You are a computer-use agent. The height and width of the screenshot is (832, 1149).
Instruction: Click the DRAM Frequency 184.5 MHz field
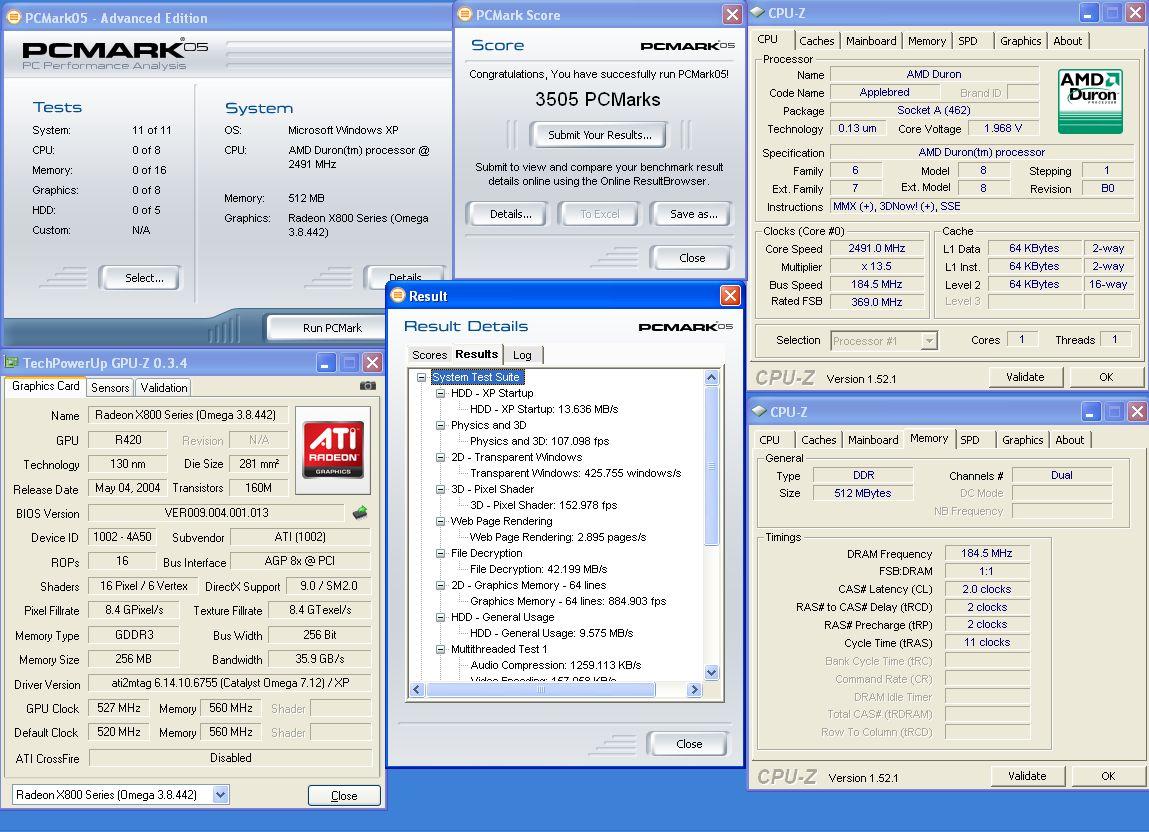[x=986, y=553]
